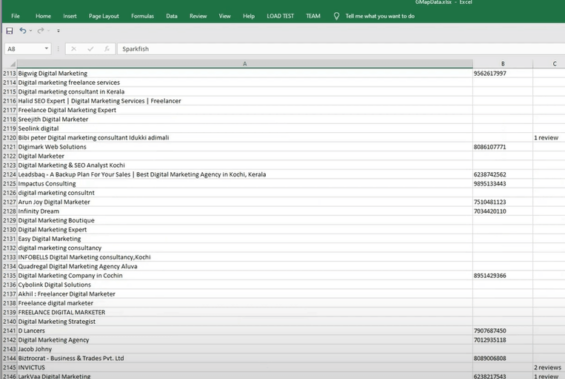Select row header 2113

tap(9, 73)
